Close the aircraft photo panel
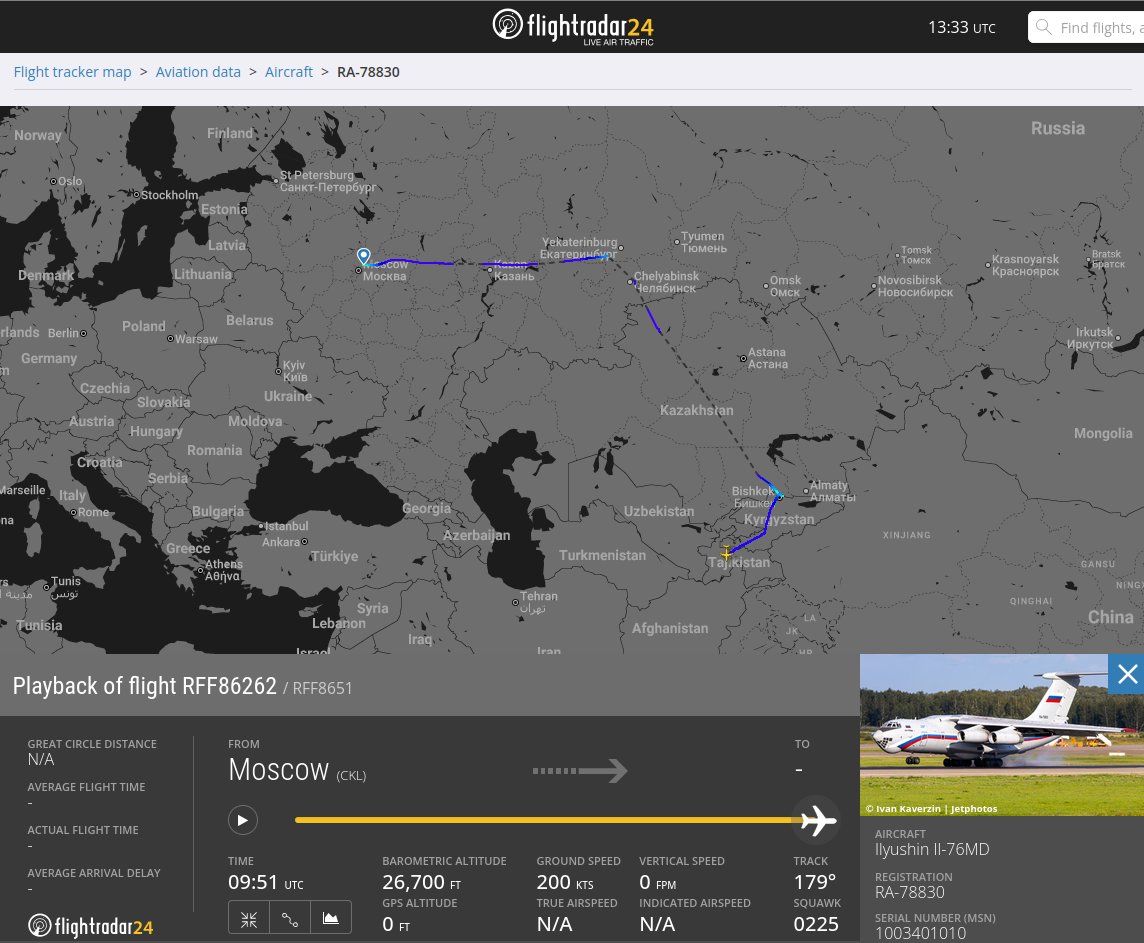Image resolution: width=1144 pixels, height=943 pixels. [x=1126, y=674]
